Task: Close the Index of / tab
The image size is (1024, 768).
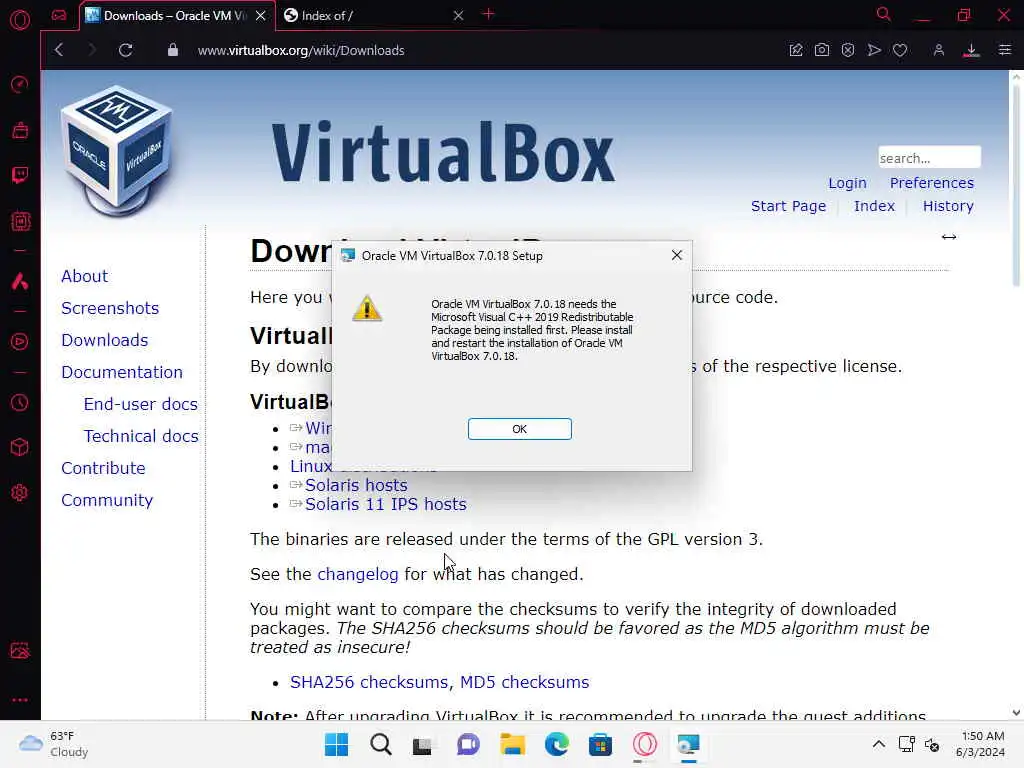Action: pyautogui.click(x=458, y=16)
